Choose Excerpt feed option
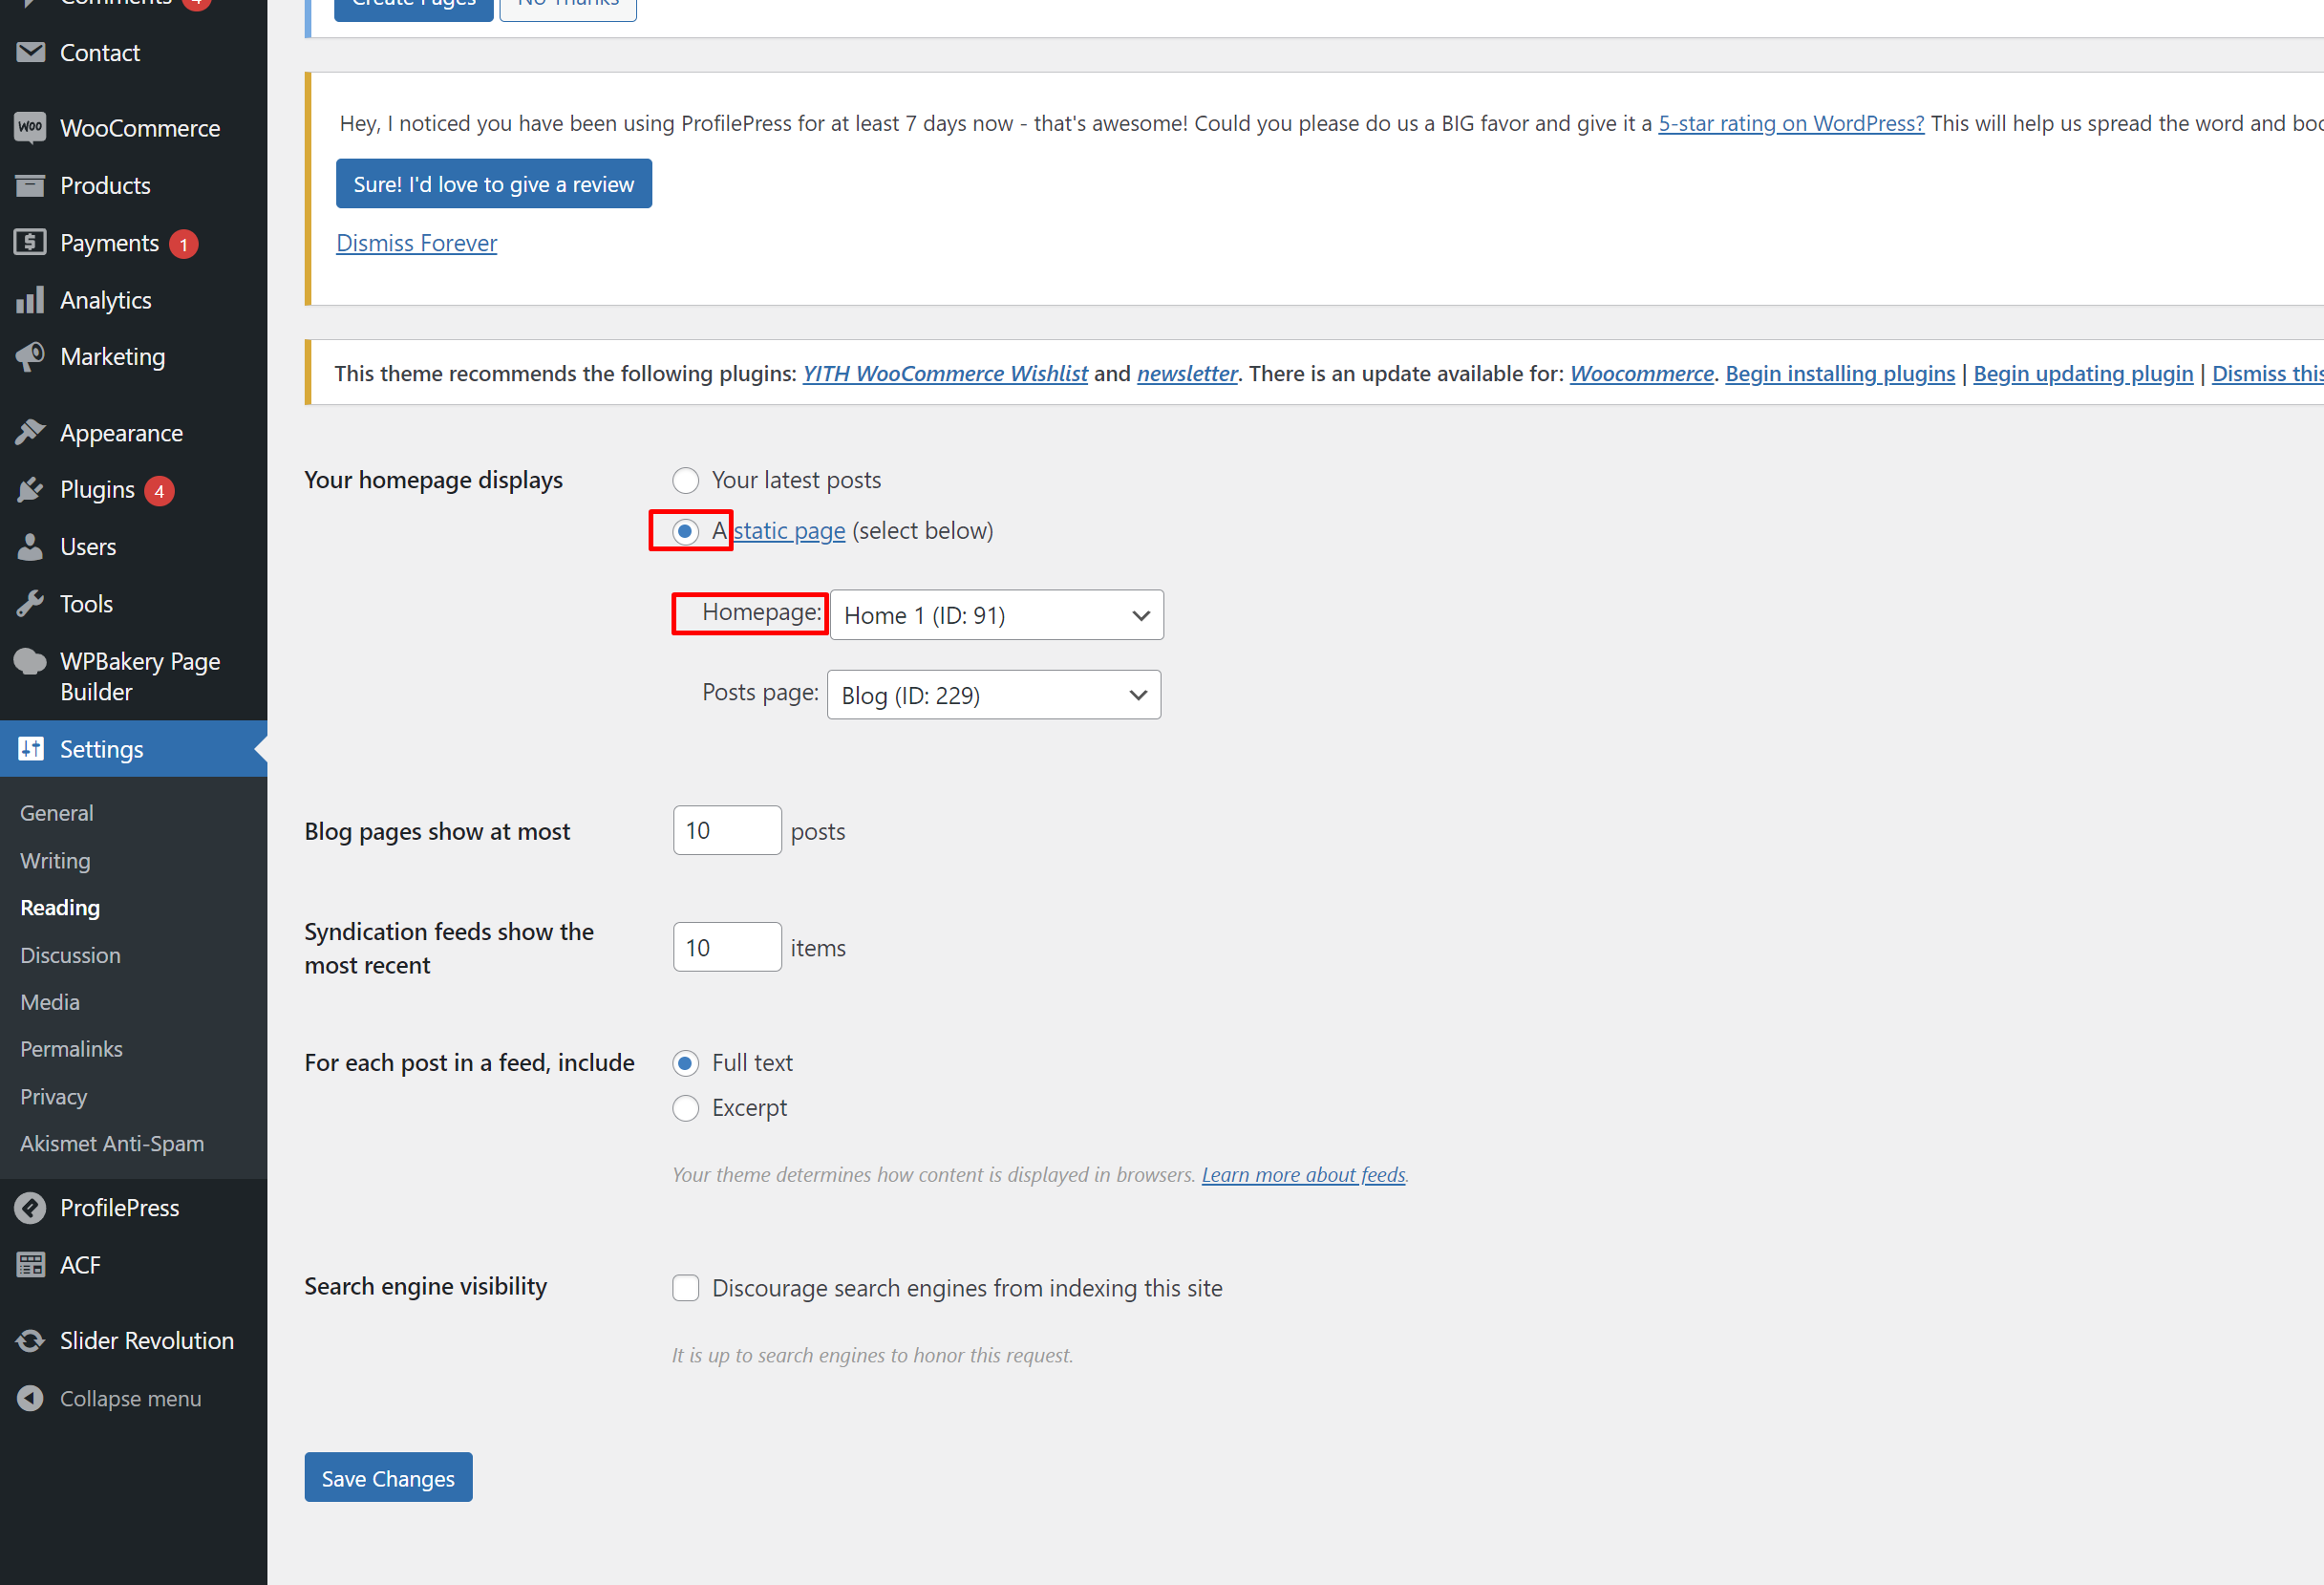Image resolution: width=2324 pixels, height=1585 pixels. click(x=685, y=1108)
